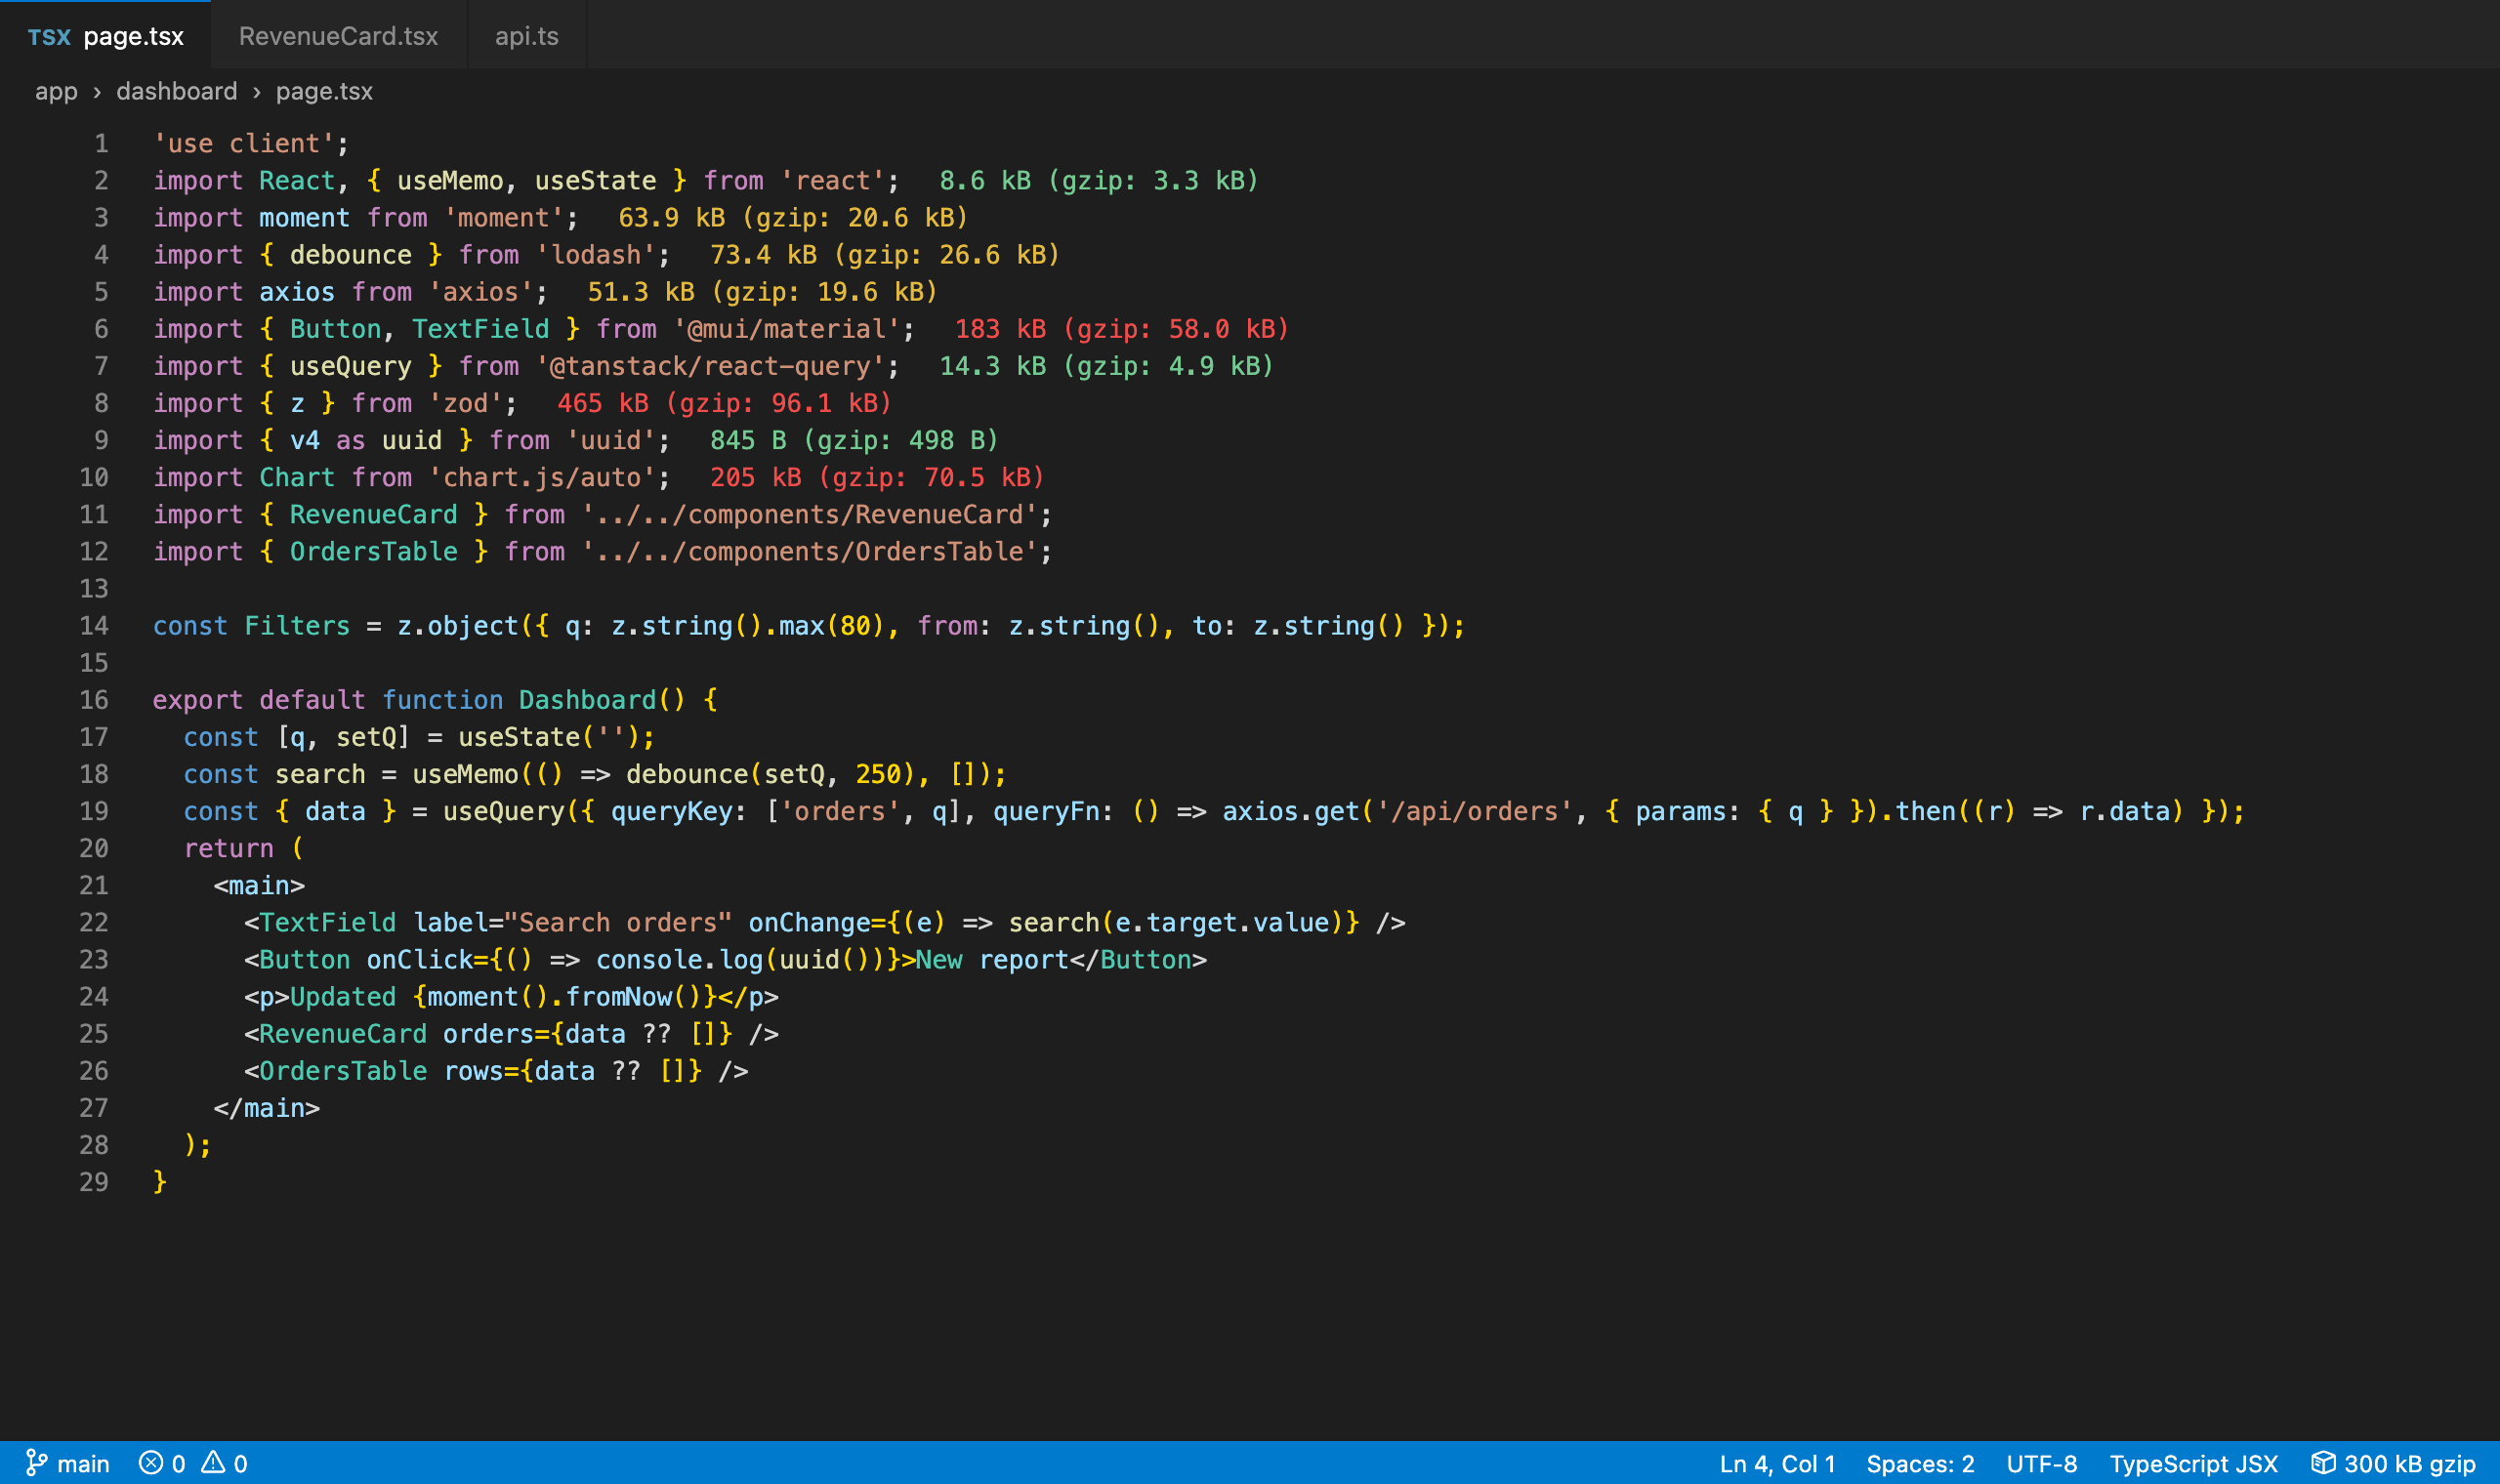This screenshot has width=2500, height=1484.
Task: Open the api.ts tab
Action: (526, 36)
